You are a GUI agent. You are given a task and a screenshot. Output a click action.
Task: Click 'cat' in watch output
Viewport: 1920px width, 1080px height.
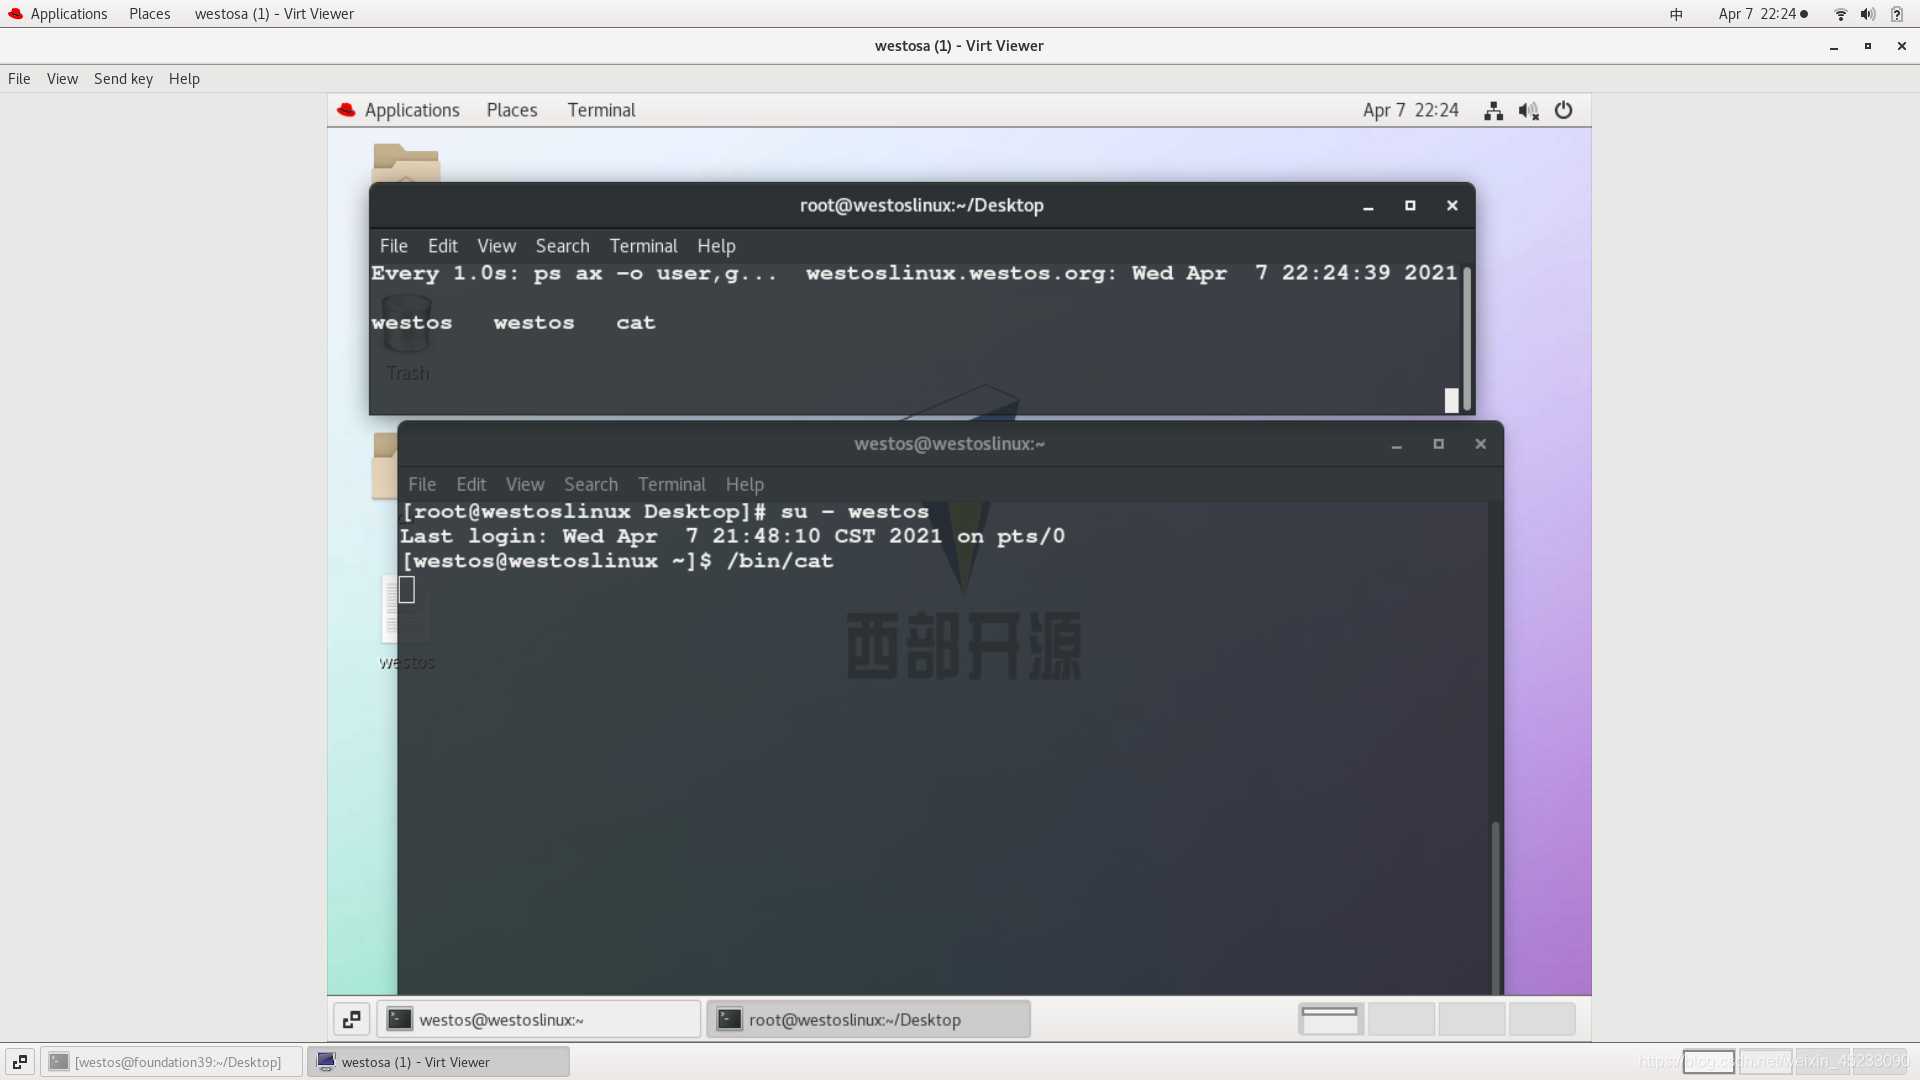(x=636, y=323)
